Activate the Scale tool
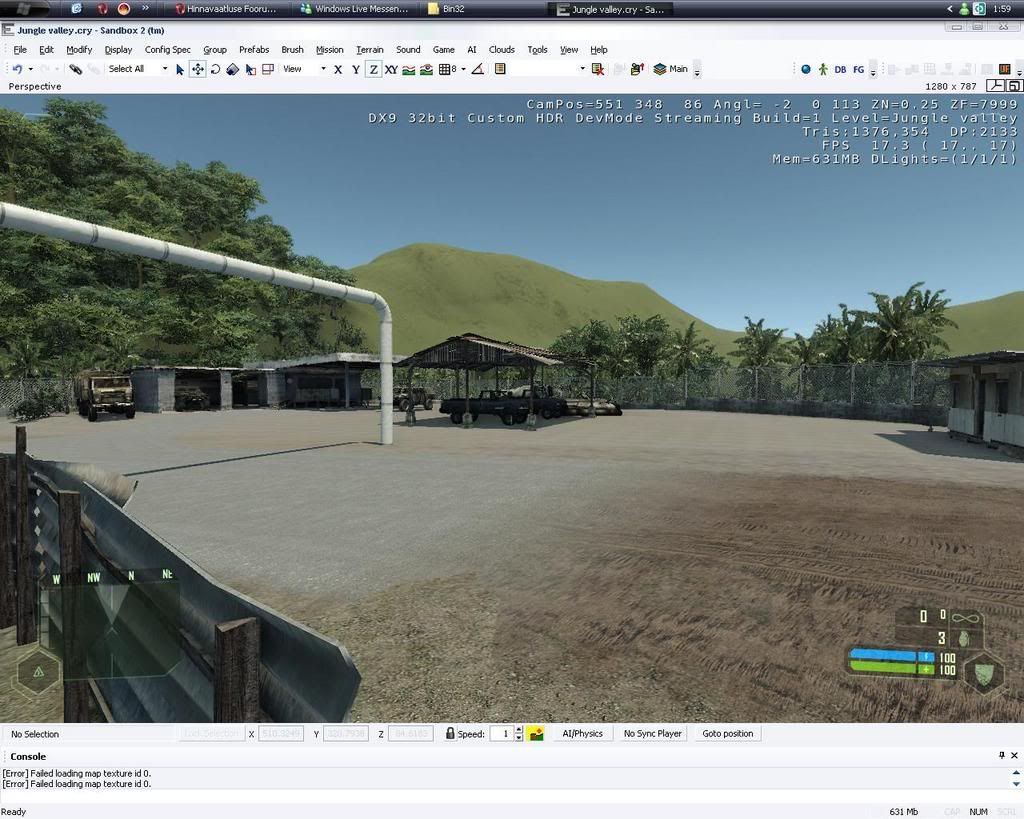Image resolution: width=1024 pixels, height=819 pixels. (232, 69)
